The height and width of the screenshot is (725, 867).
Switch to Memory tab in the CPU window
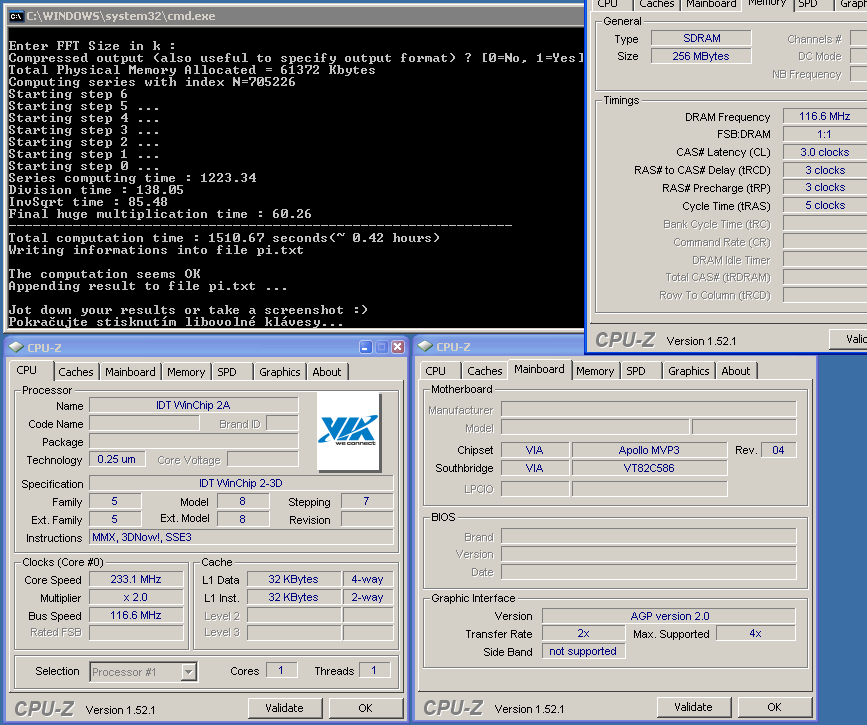point(186,372)
